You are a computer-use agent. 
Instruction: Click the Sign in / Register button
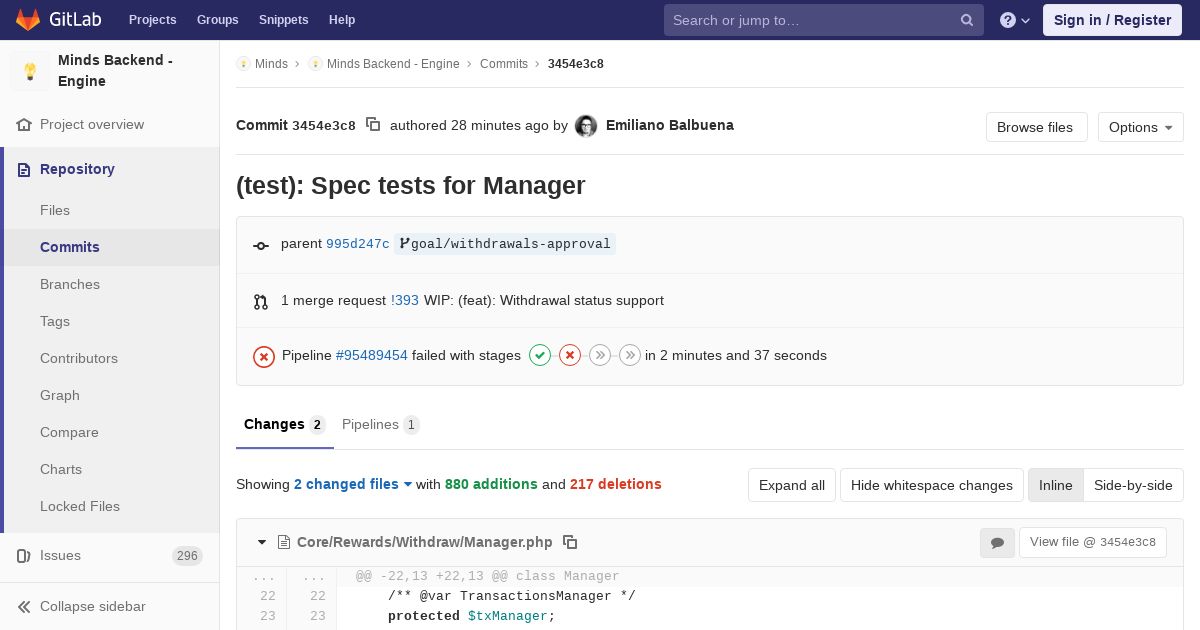1112,20
